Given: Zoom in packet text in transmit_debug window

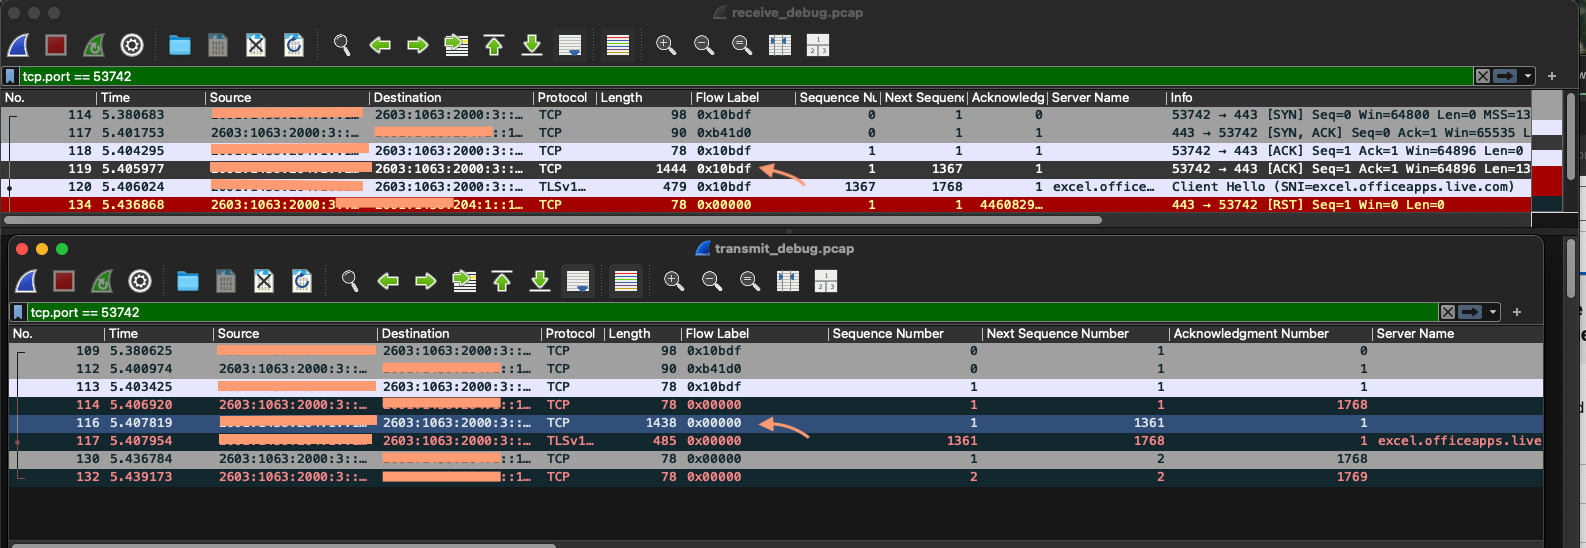Looking at the screenshot, I should click(674, 282).
